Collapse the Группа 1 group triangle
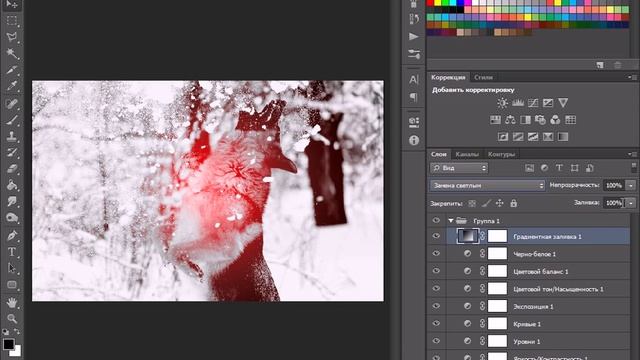Viewport: 640px width, 360px height. 451,221
